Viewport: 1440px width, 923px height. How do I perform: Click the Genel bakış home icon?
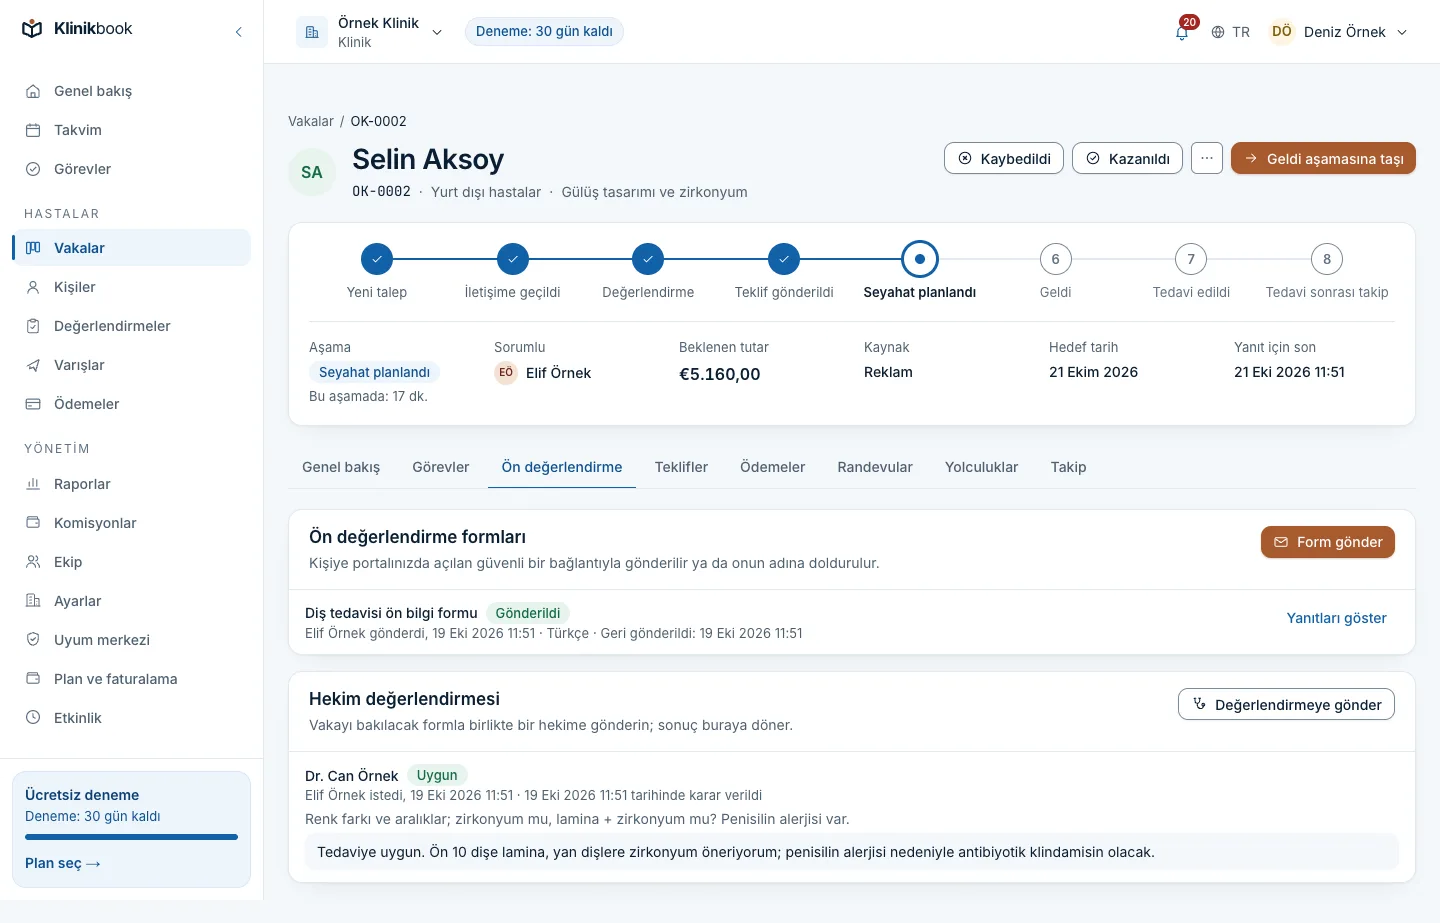[x=33, y=91]
